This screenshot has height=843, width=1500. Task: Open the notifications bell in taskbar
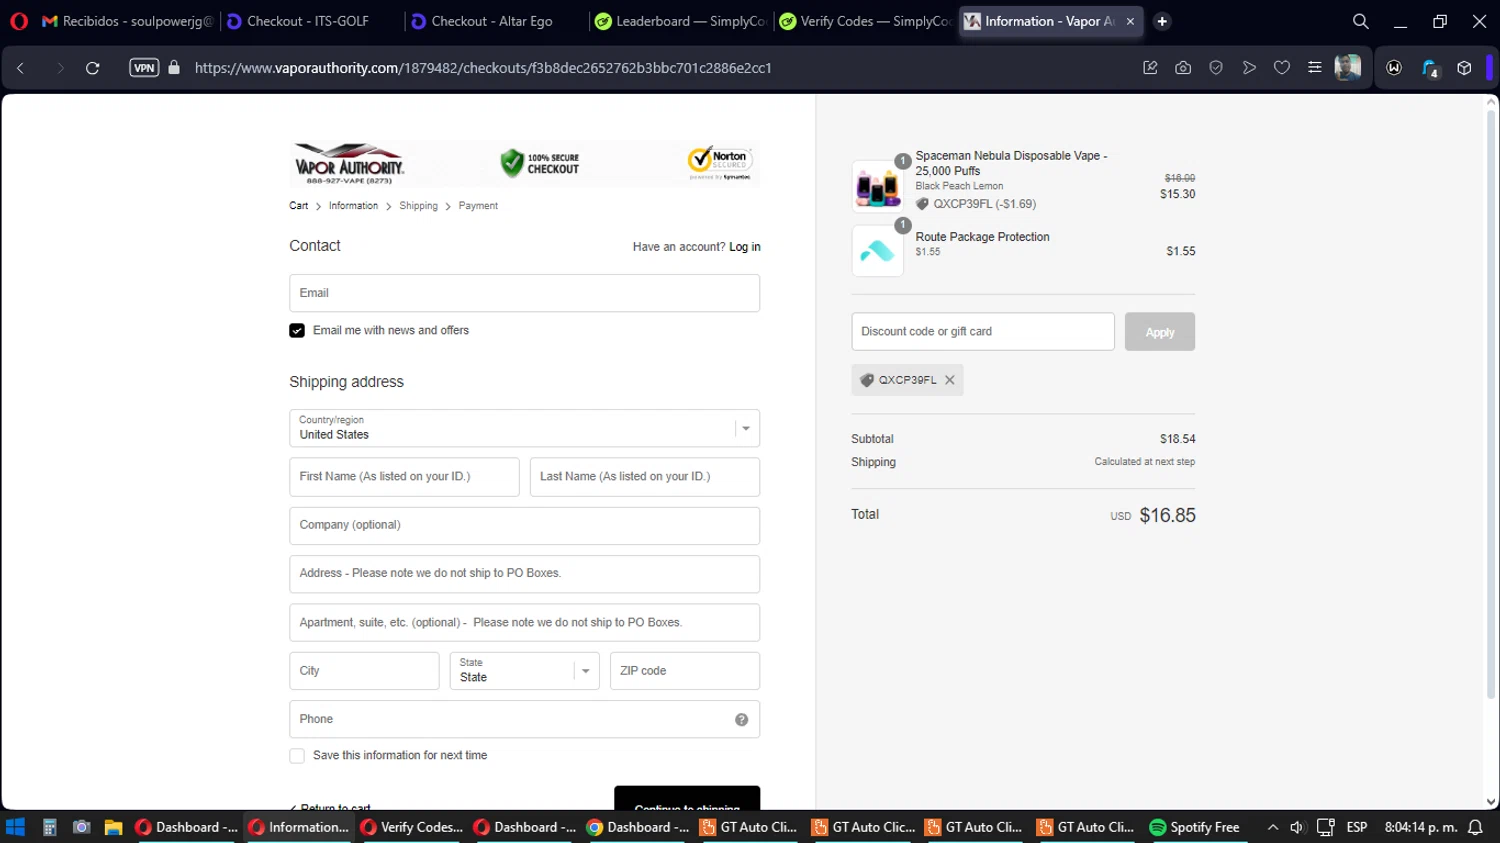click(1475, 827)
